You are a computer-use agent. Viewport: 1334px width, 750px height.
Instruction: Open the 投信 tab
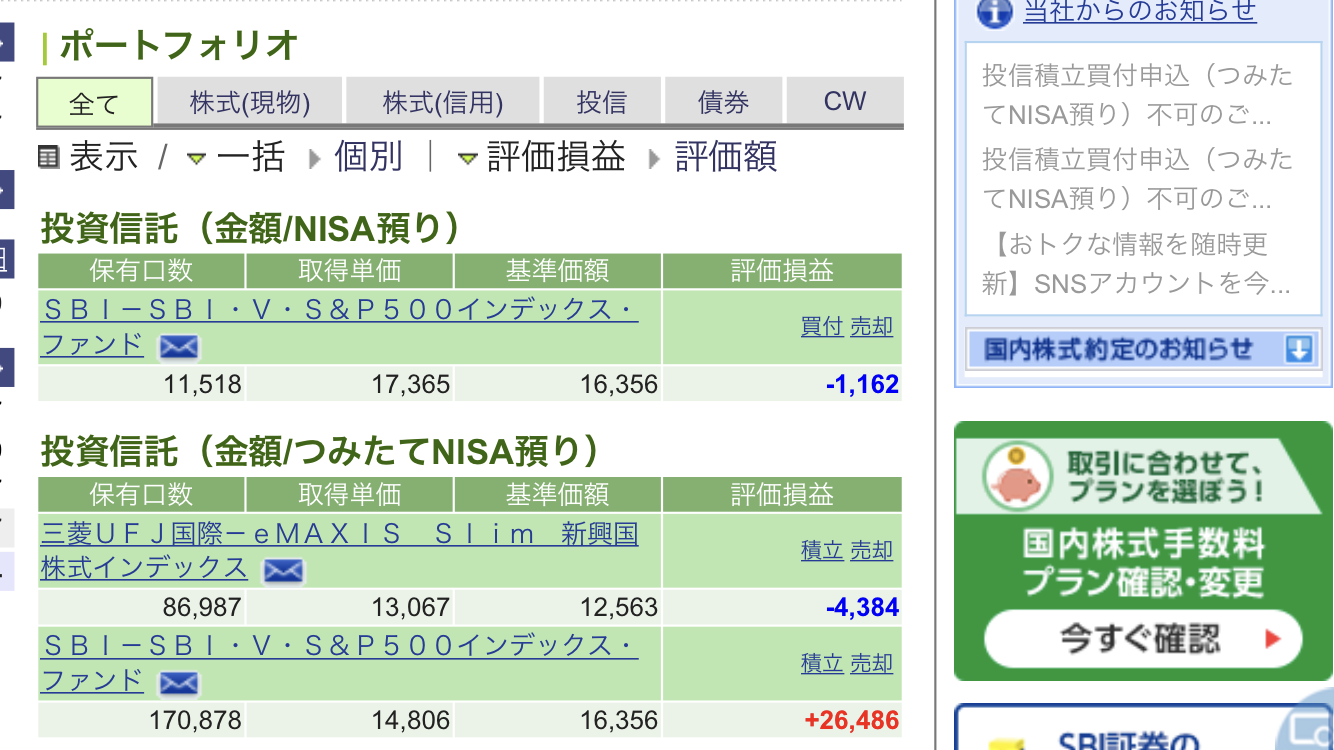602,102
